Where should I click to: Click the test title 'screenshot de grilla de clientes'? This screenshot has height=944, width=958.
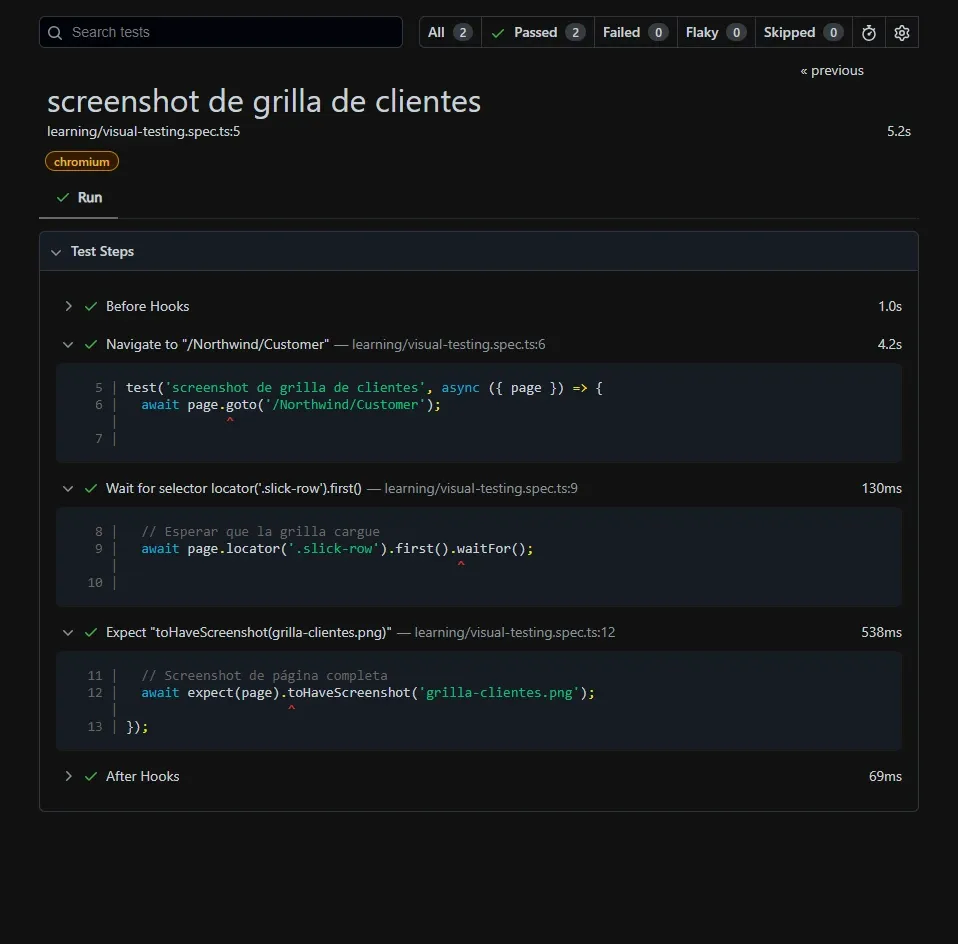click(x=264, y=101)
